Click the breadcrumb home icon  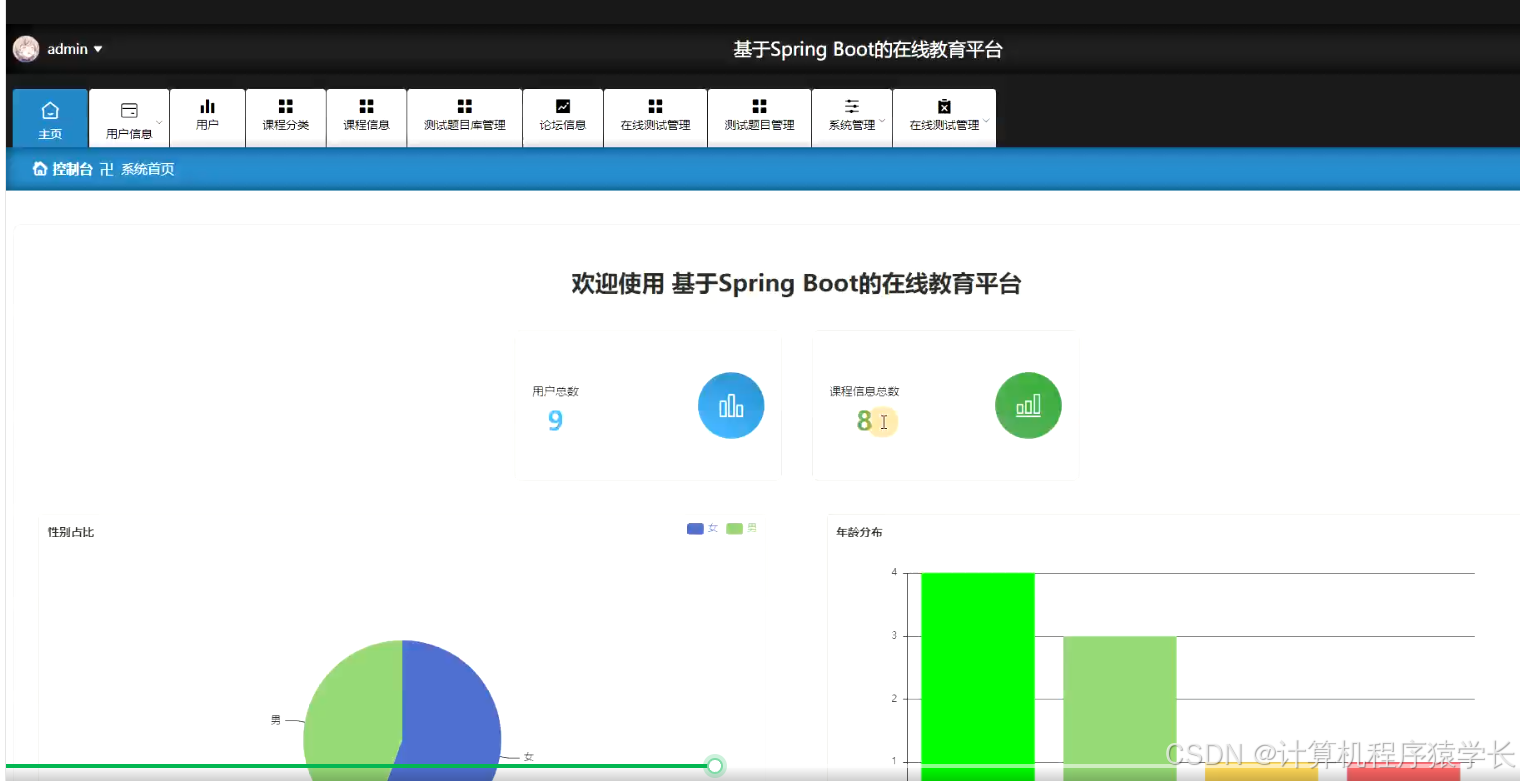[40, 169]
